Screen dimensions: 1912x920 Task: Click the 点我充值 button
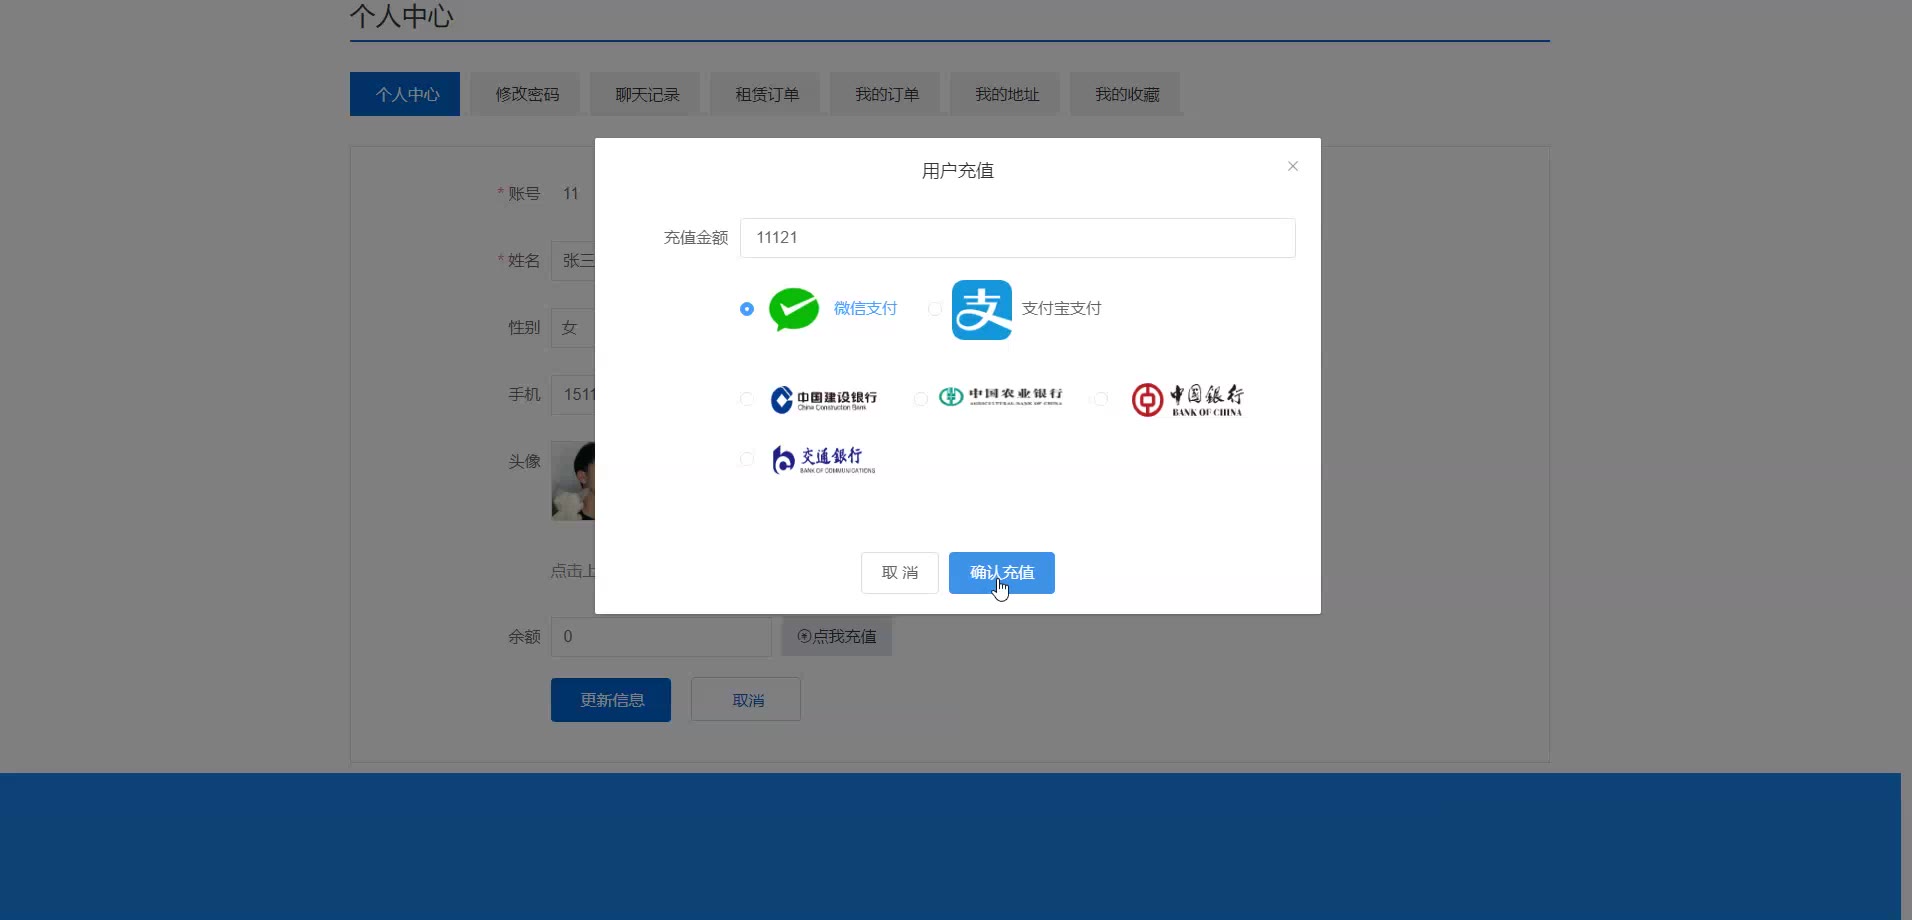coord(837,636)
